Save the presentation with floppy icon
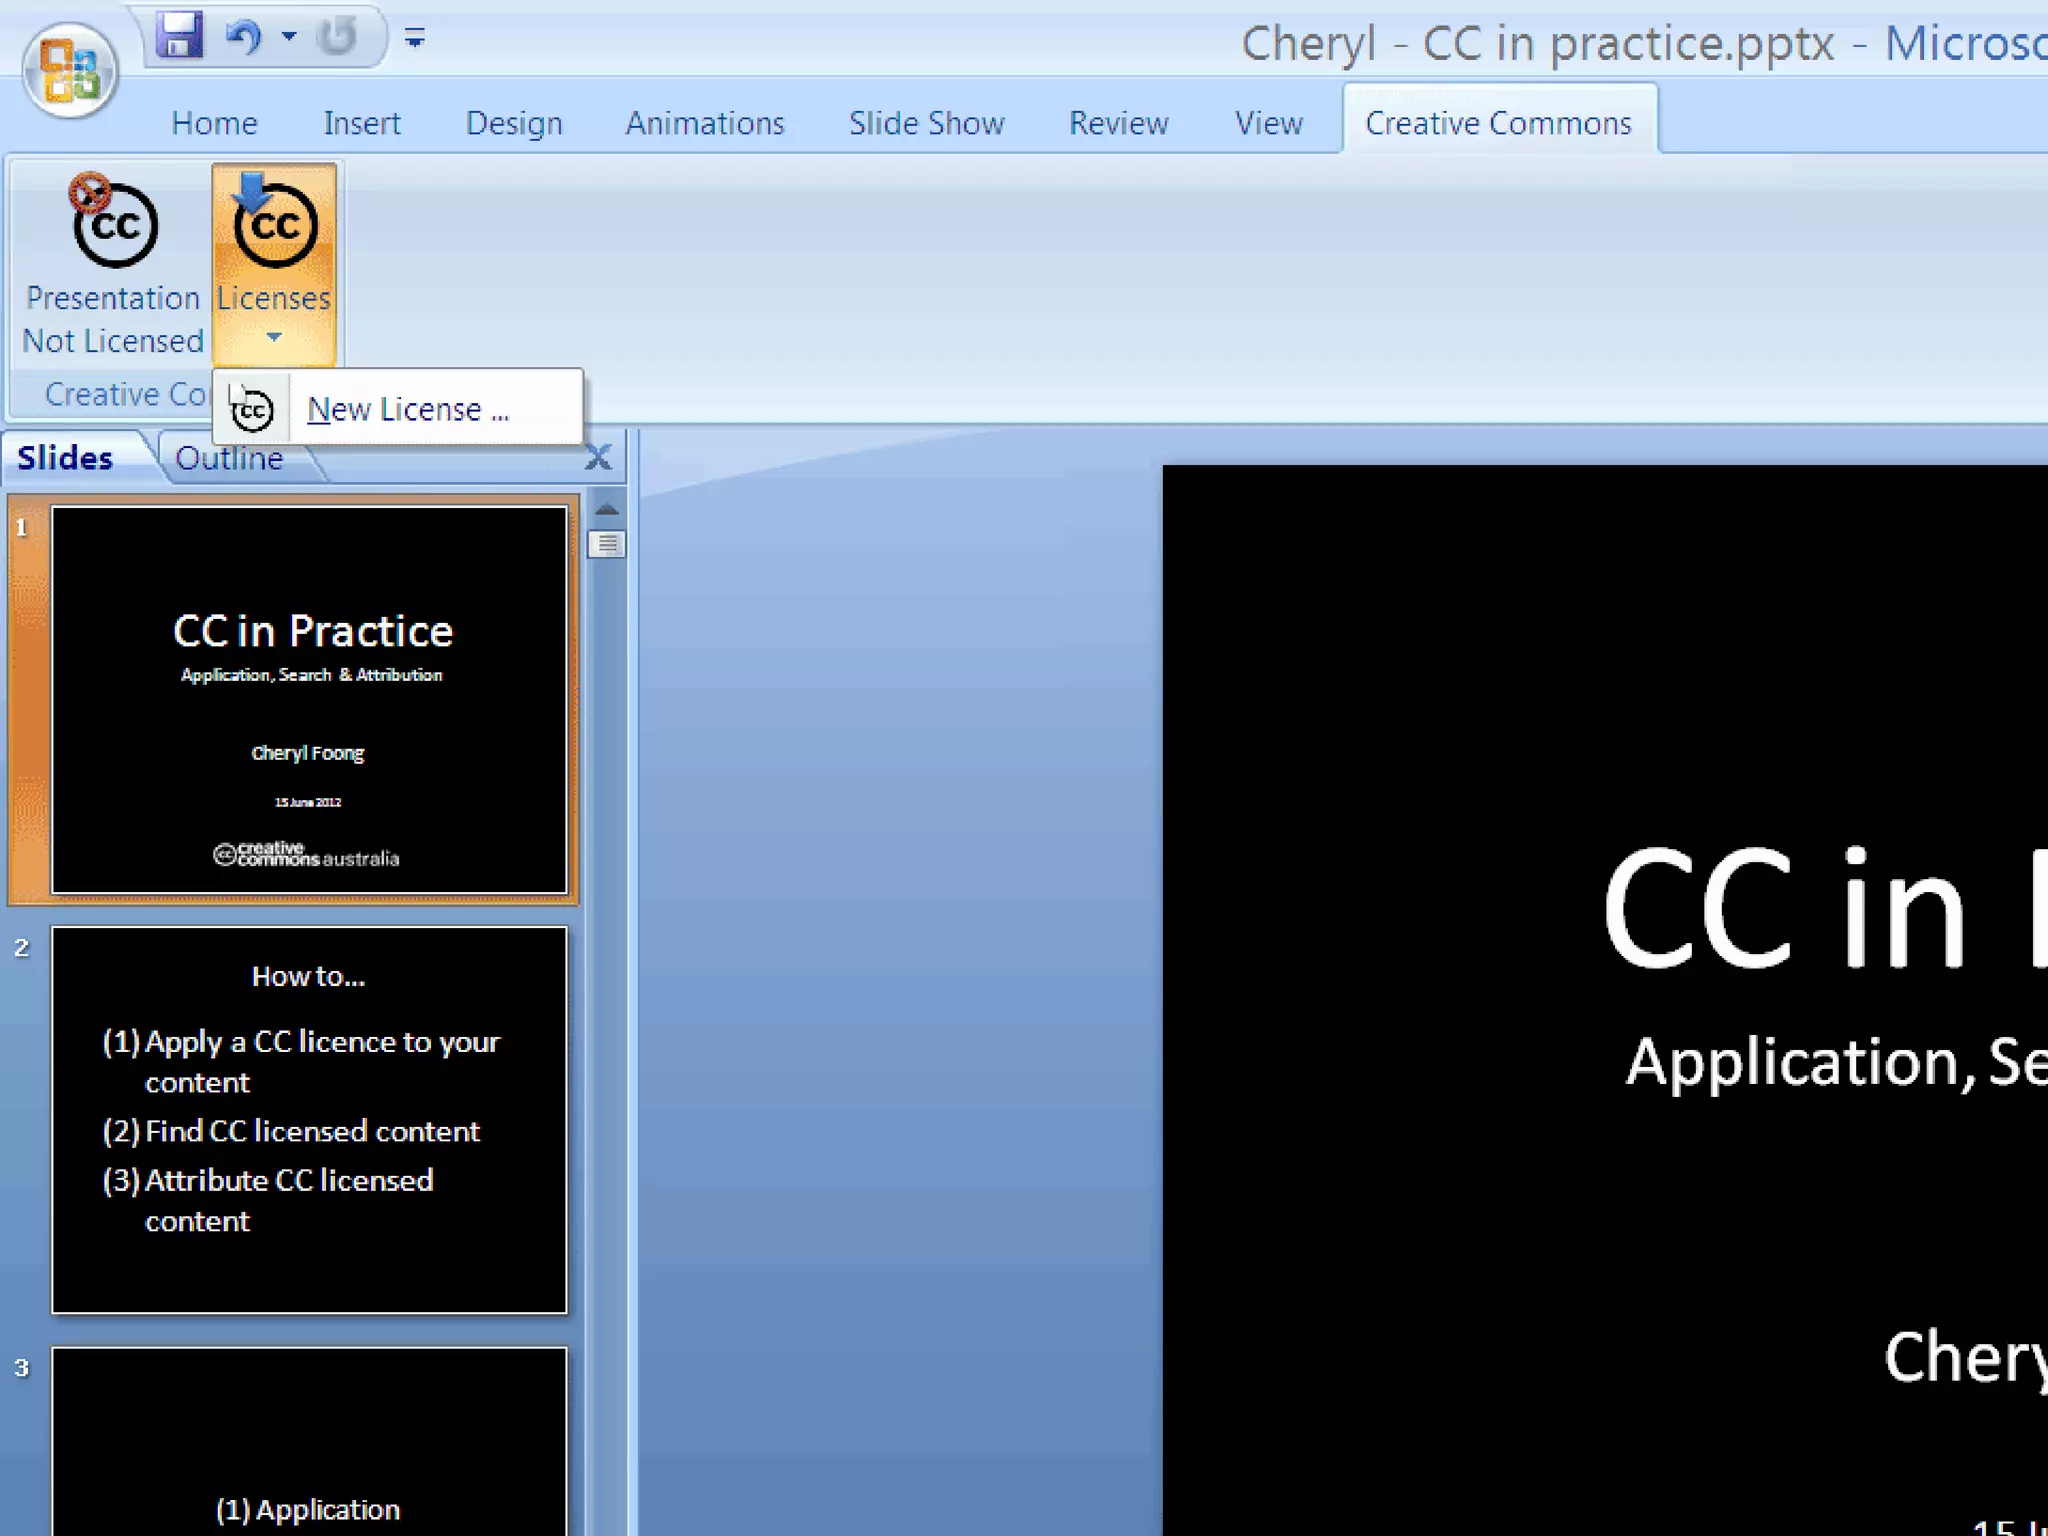This screenshot has width=2048, height=1536. [x=180, y=37]
